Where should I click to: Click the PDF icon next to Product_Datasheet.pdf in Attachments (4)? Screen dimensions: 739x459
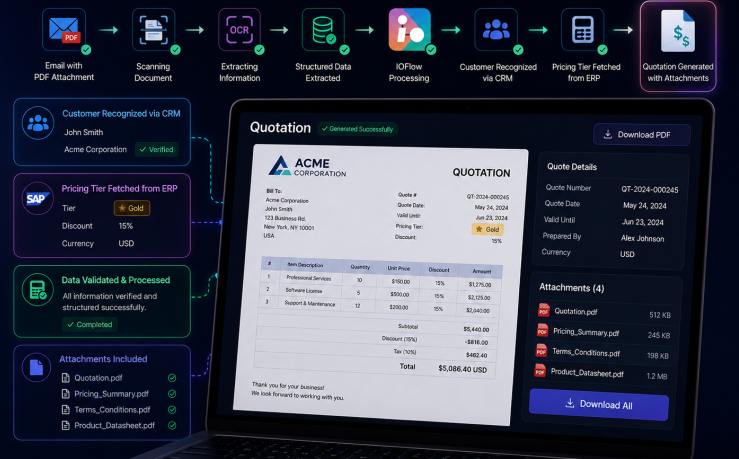coord(540,371)
